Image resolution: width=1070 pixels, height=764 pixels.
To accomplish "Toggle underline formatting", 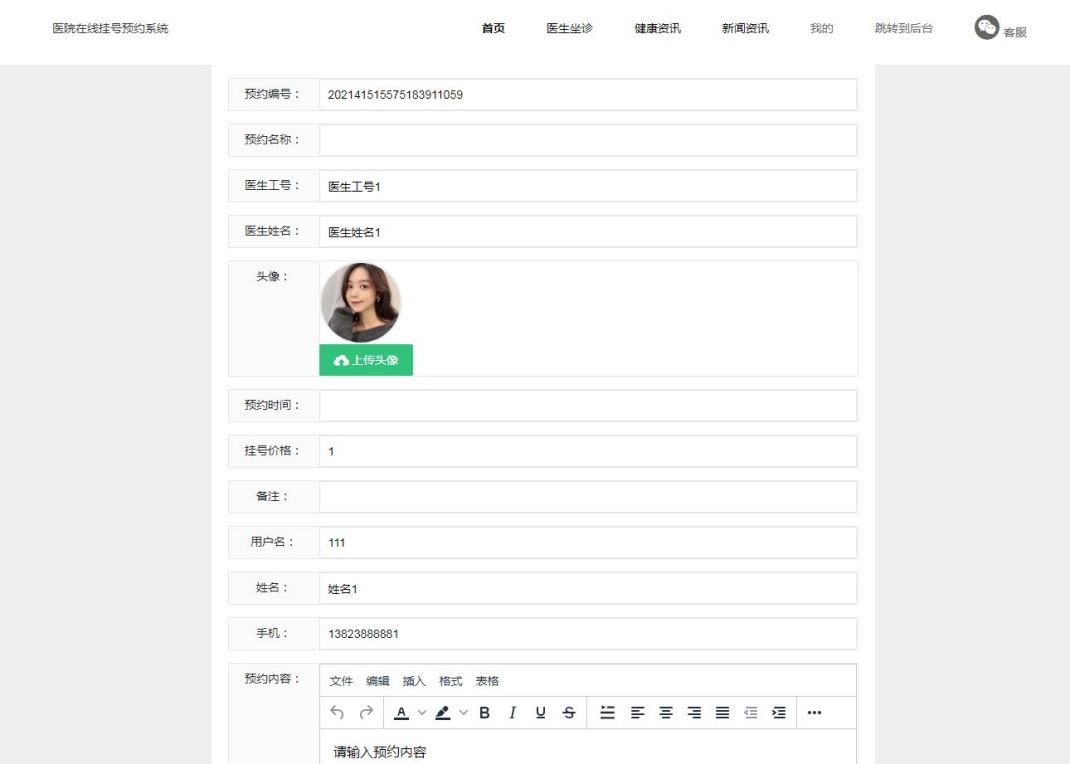I will click(540, 712).
